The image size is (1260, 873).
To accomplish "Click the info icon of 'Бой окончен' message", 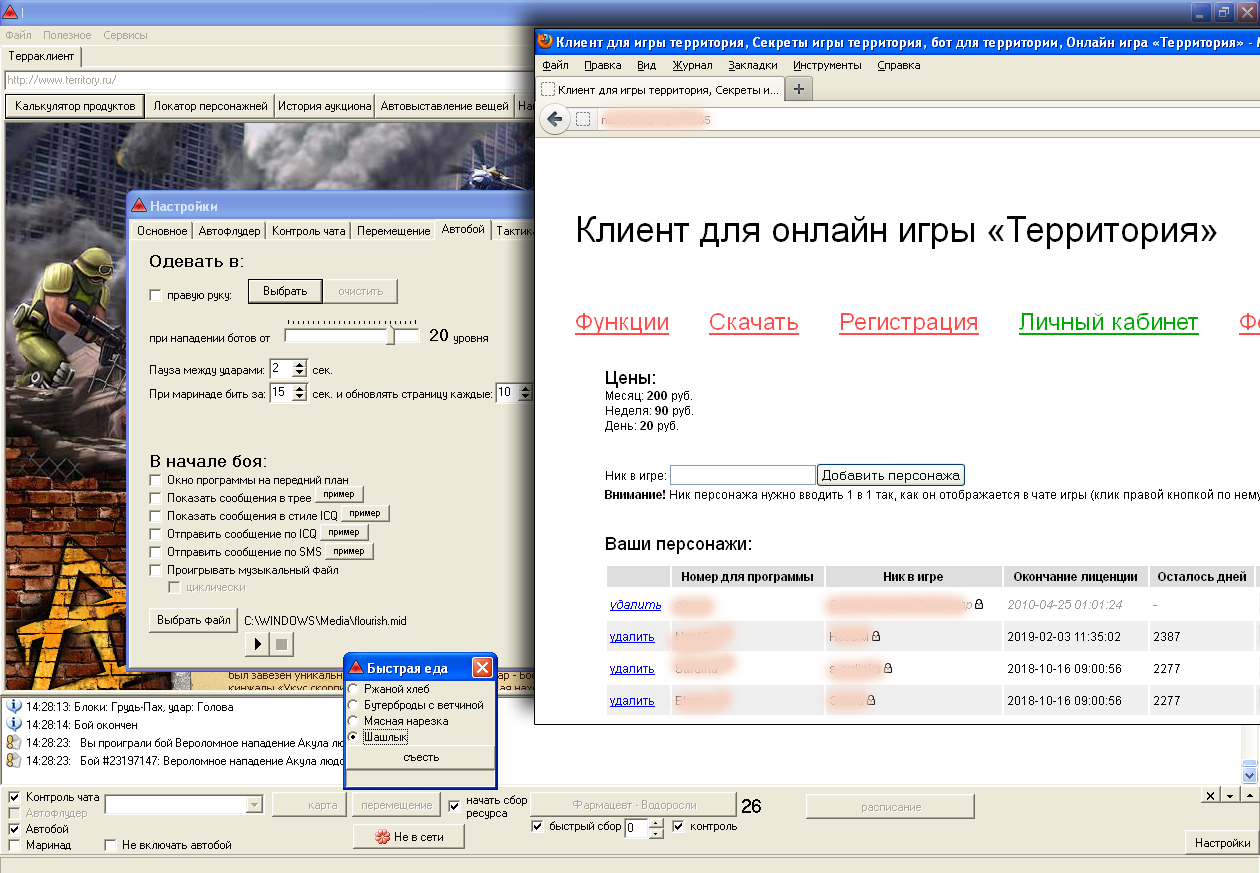I will (14, 723).
